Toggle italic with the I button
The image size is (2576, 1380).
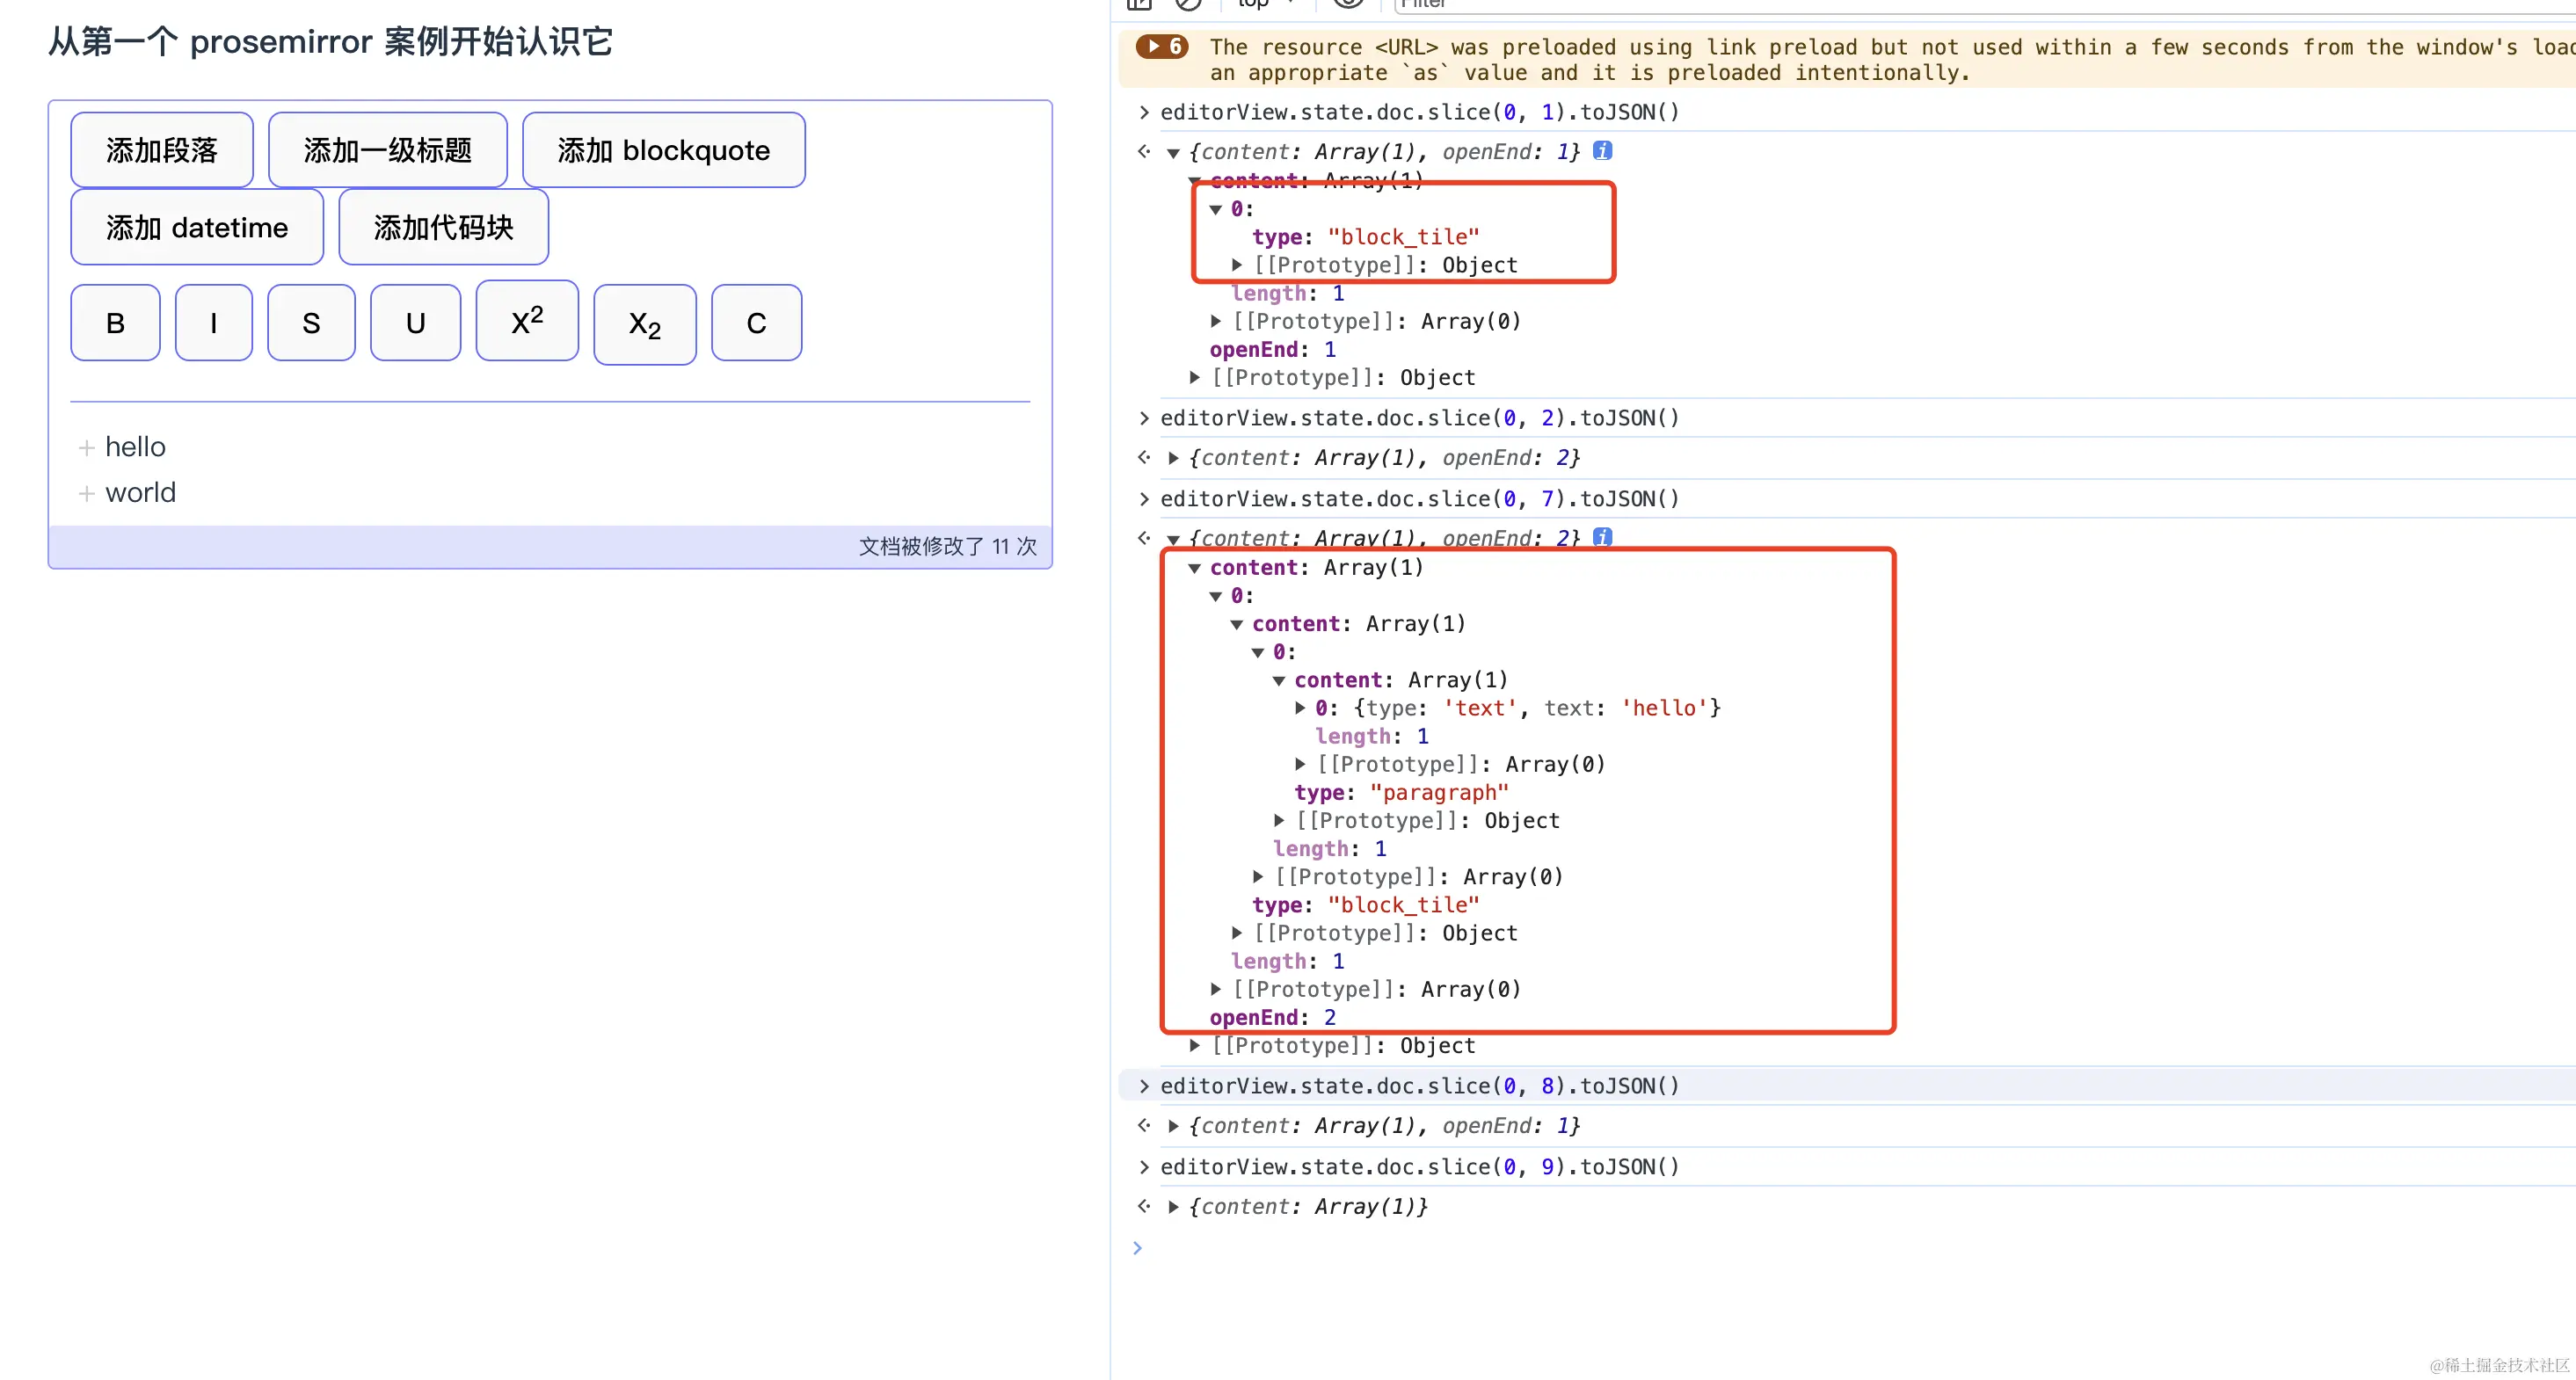pos(213,322)
